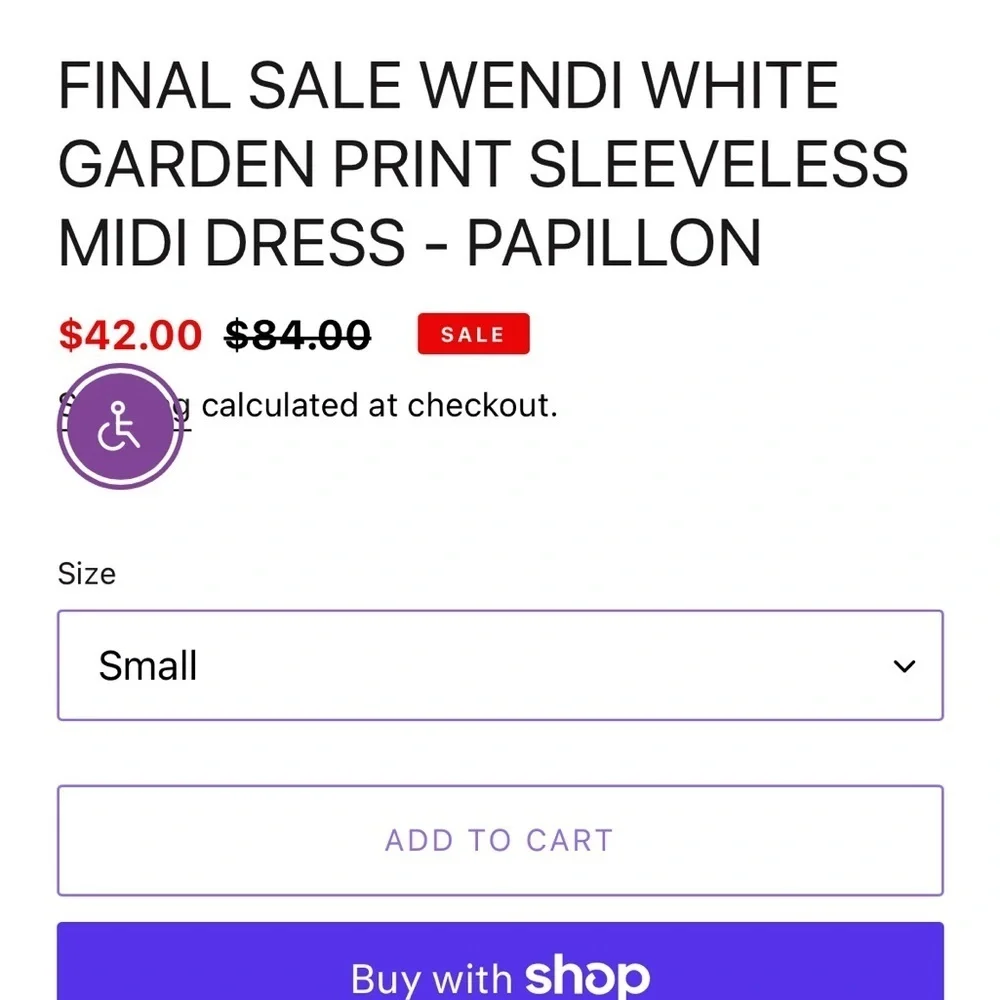Click the 'calculated at checkout' text
This screenshot has height=1000, width=1000.
tap(379, 406)
